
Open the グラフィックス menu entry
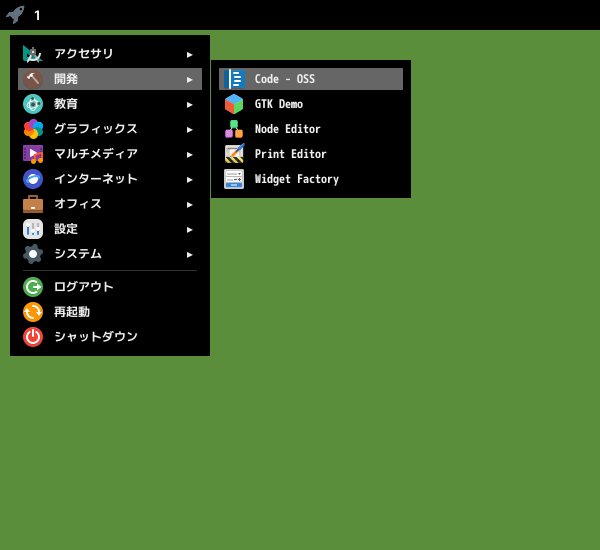(x=110, y=129)
